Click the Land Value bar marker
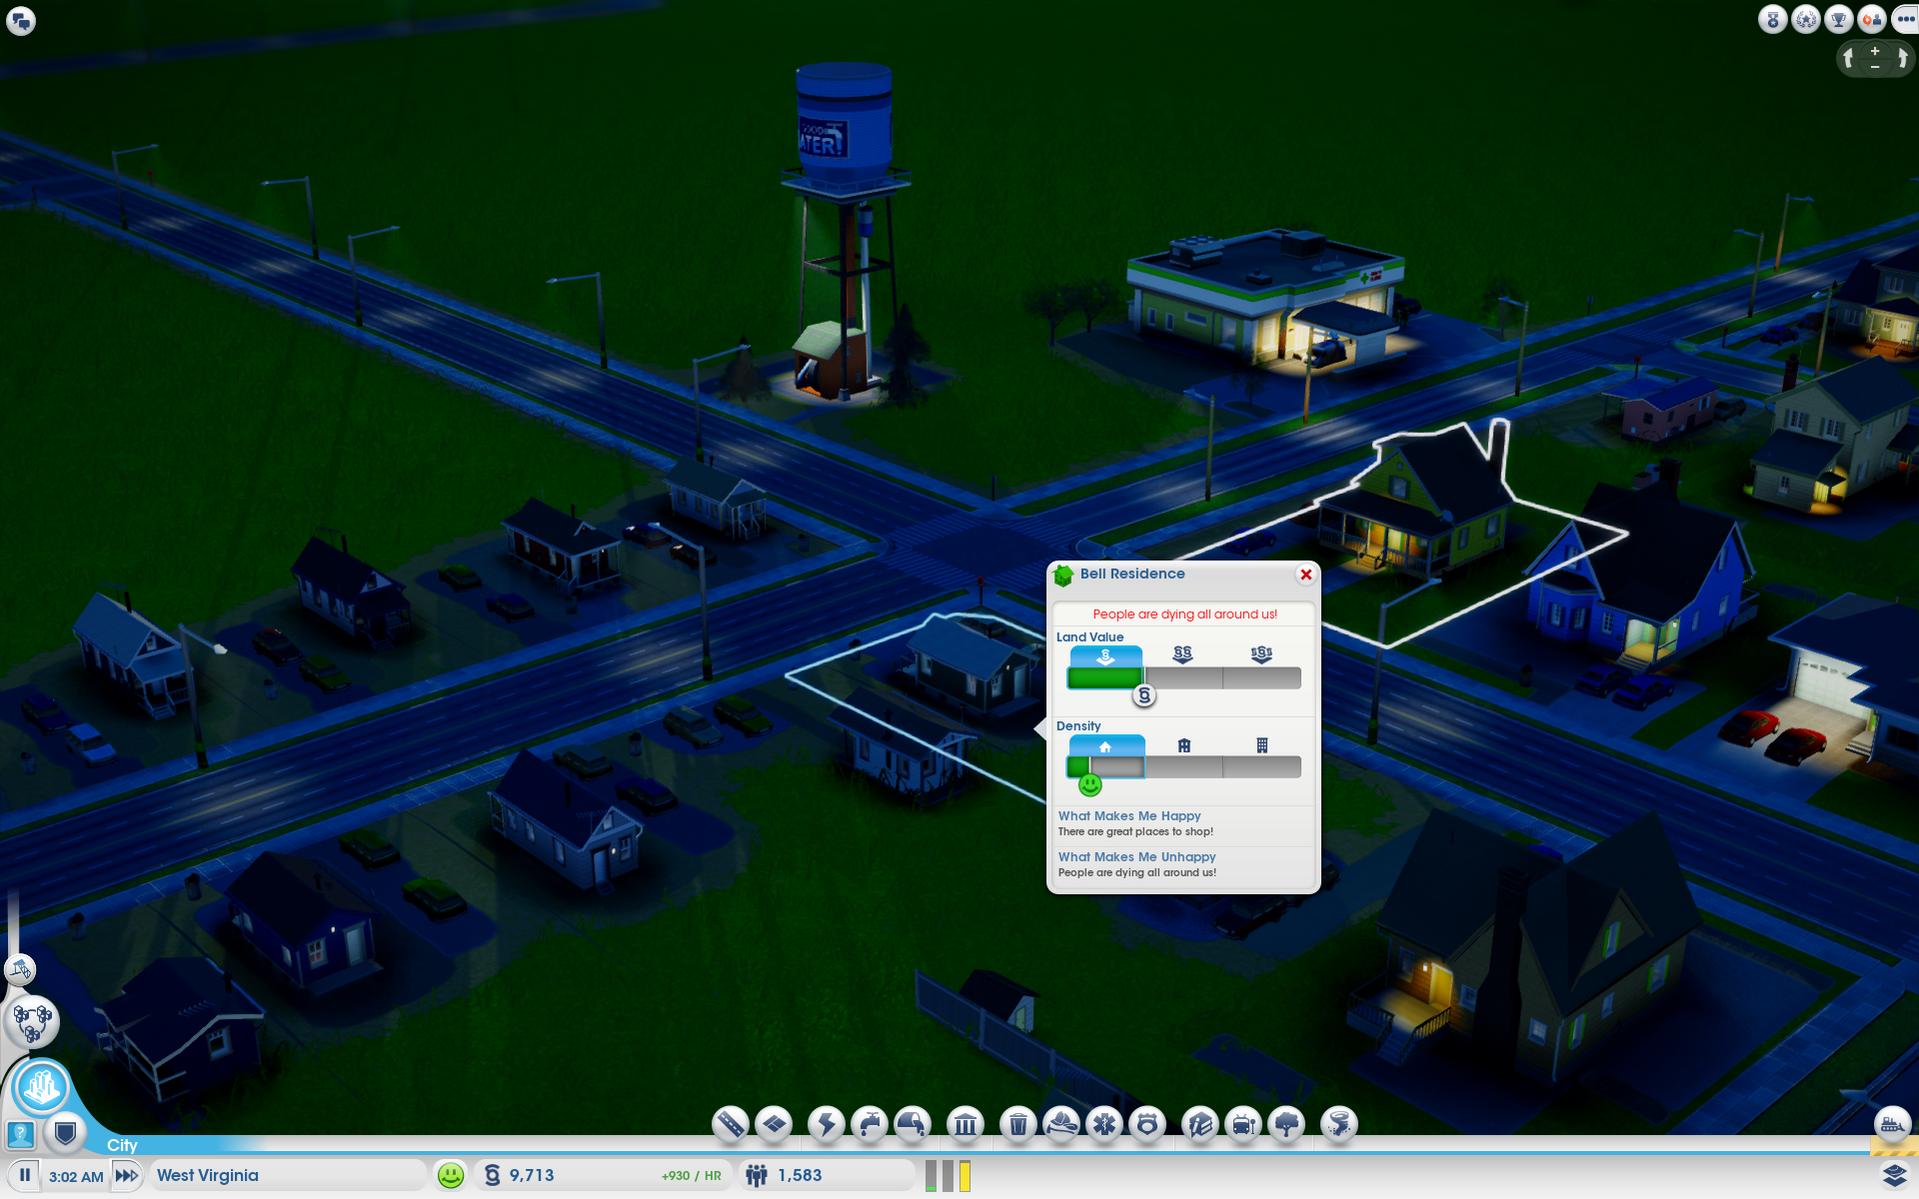Image resolution: width=1919 pixels, height=1199 pixels. click(1144, 695)
